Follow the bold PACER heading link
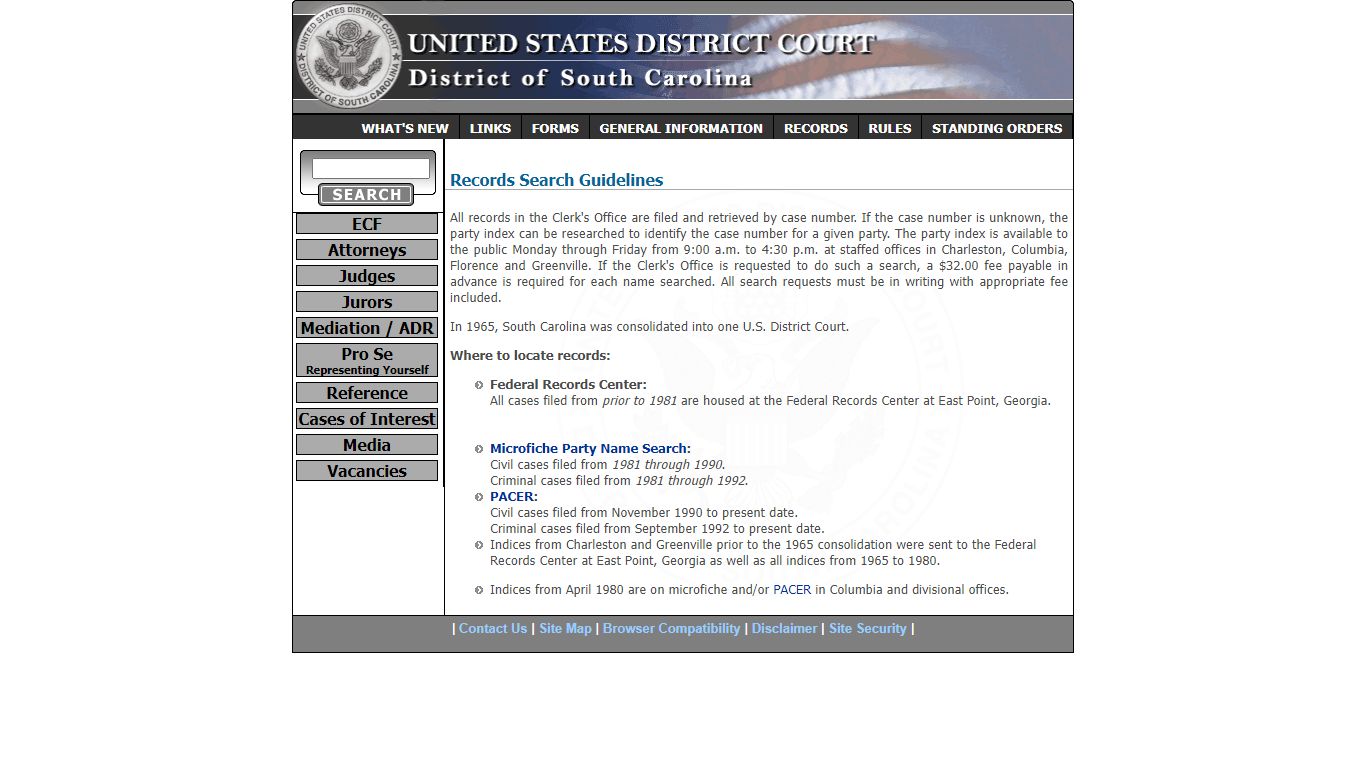This screenshot has width=1366, height=768. (513, 496)
